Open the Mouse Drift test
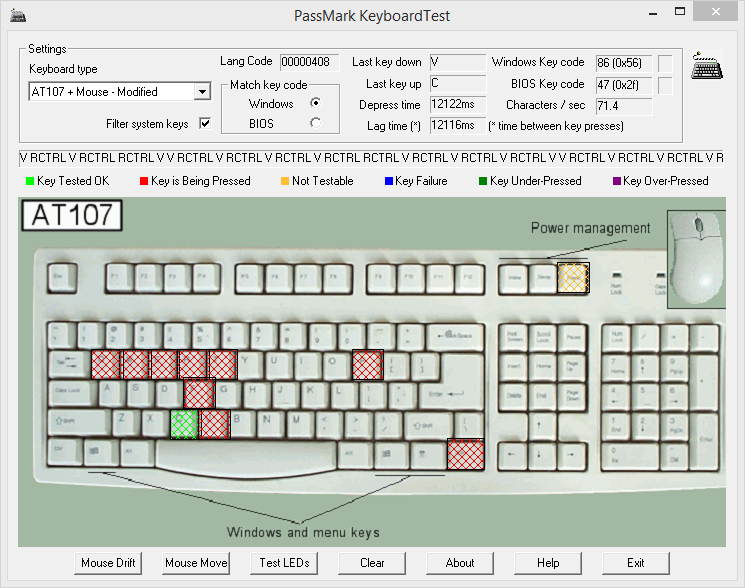 point(108,563)
